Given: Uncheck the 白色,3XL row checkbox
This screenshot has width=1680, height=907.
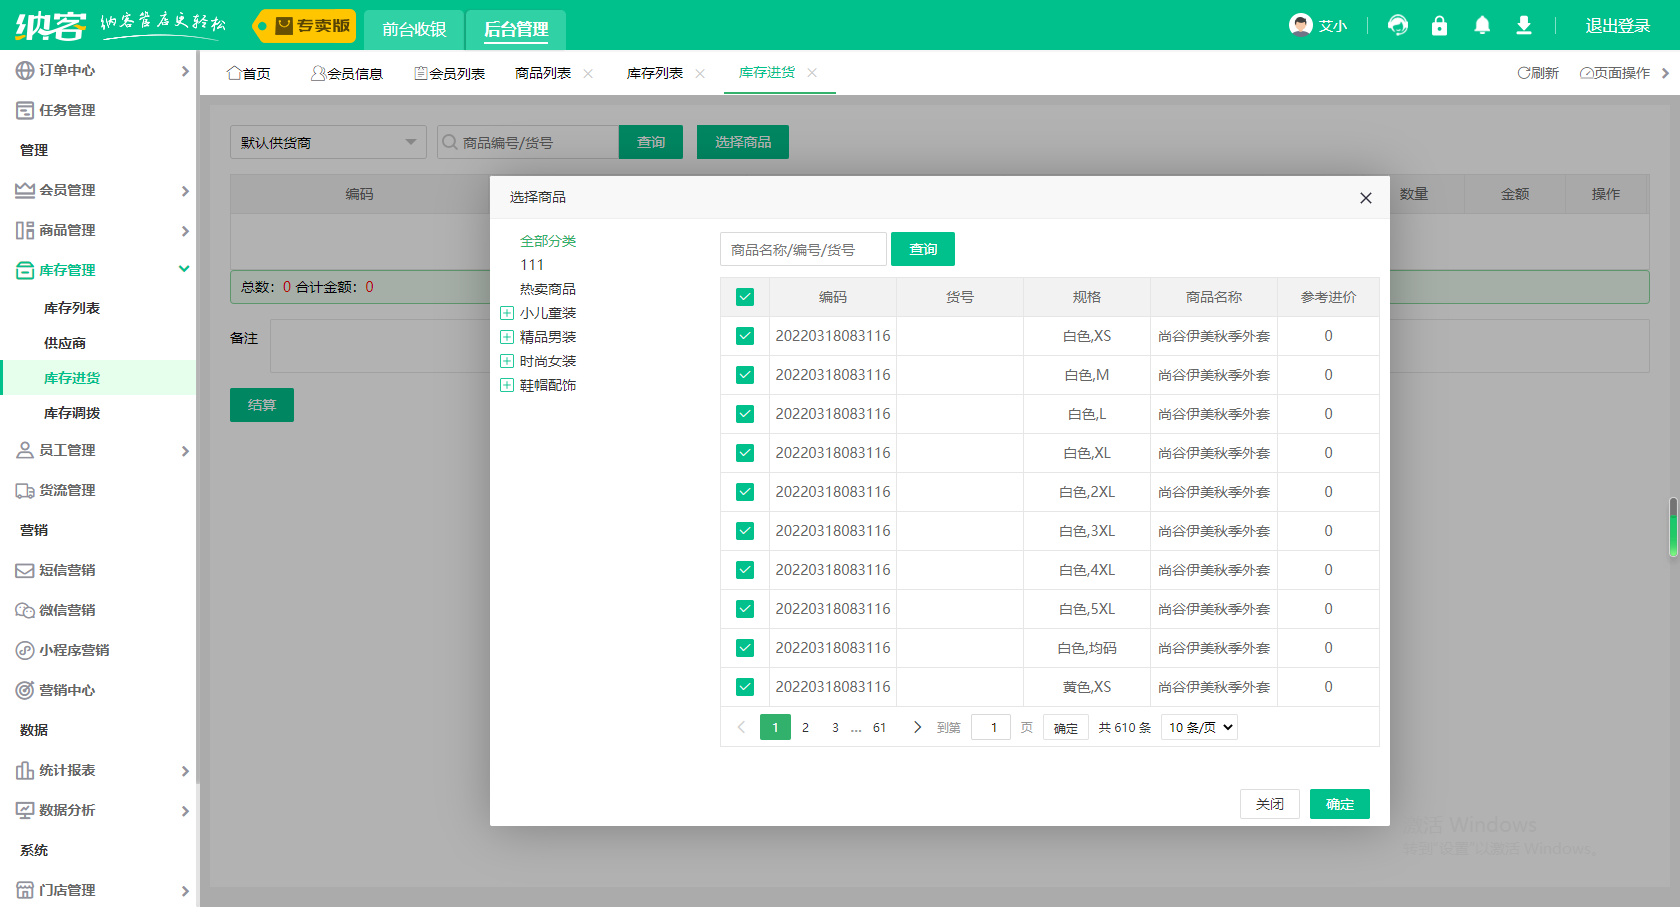Looking at the screenshot, I should 745,531.
